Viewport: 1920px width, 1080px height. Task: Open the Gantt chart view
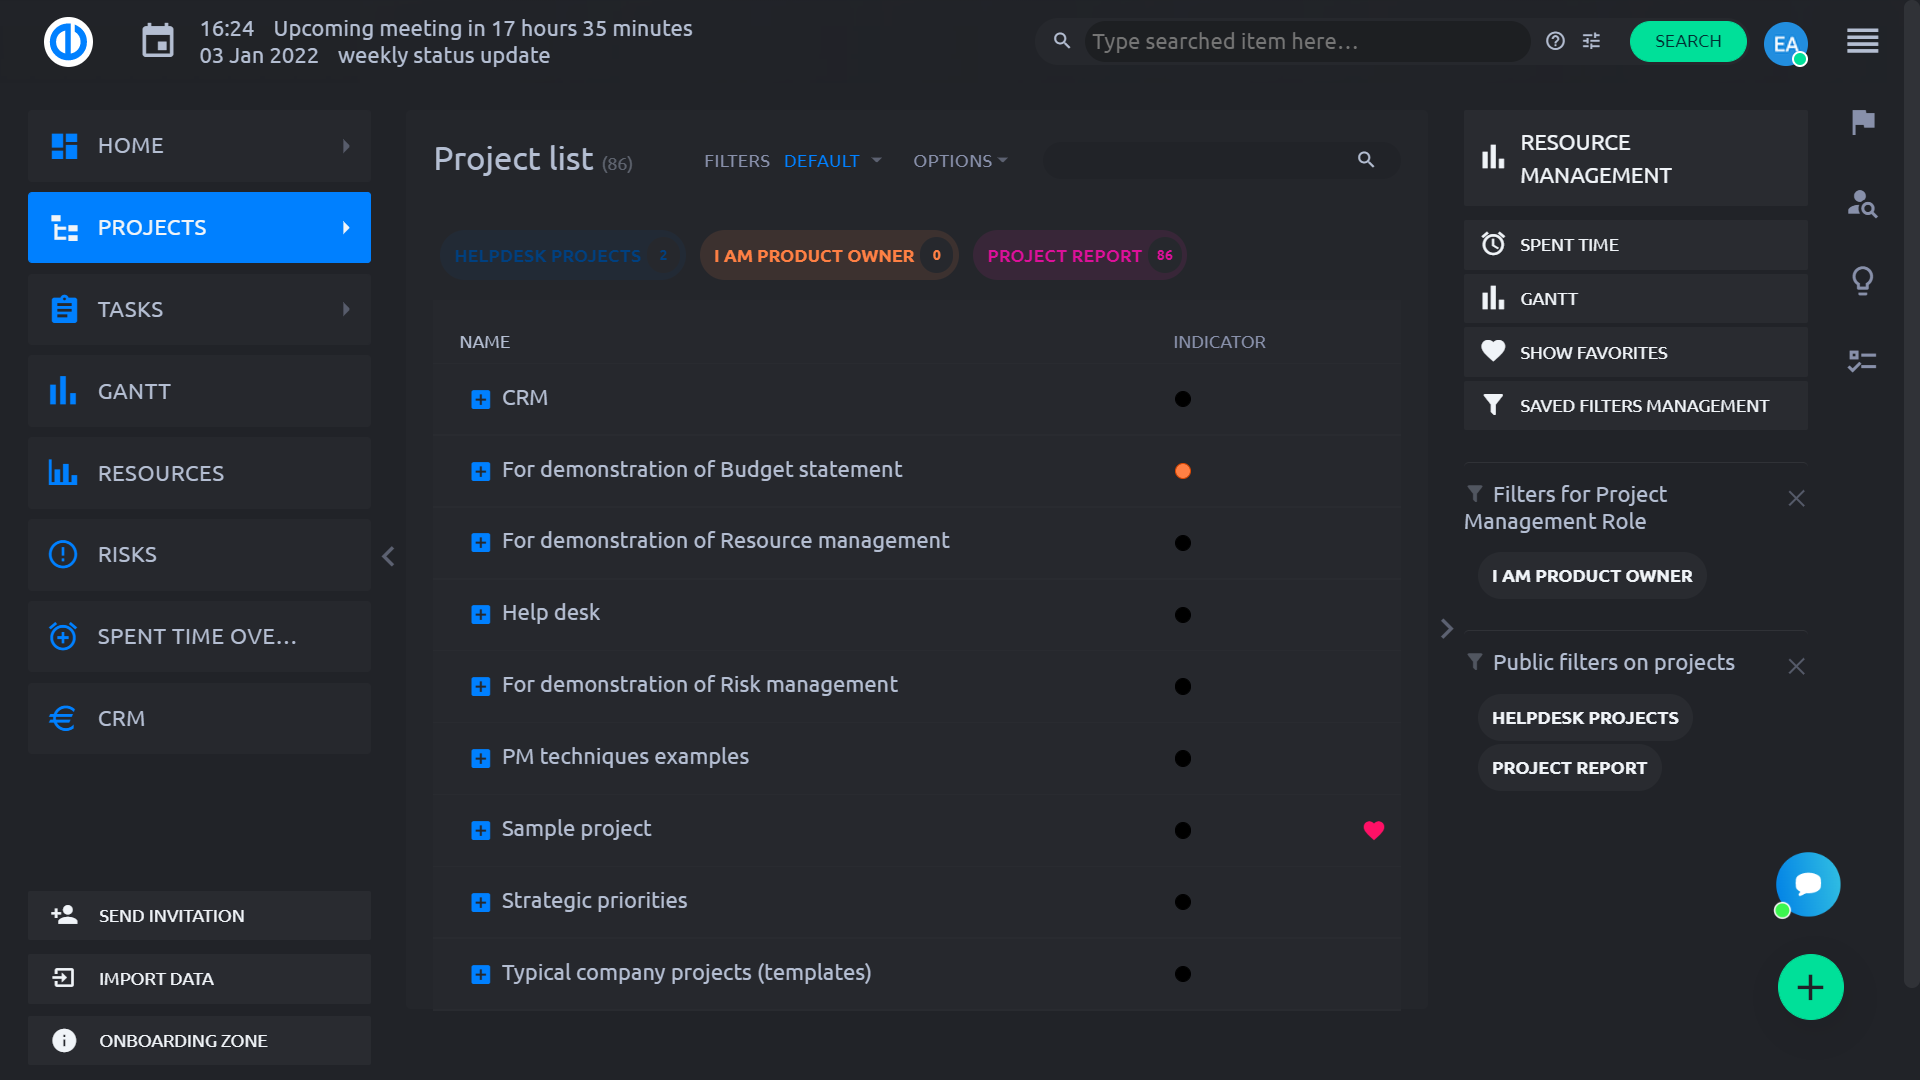point(131,390)
